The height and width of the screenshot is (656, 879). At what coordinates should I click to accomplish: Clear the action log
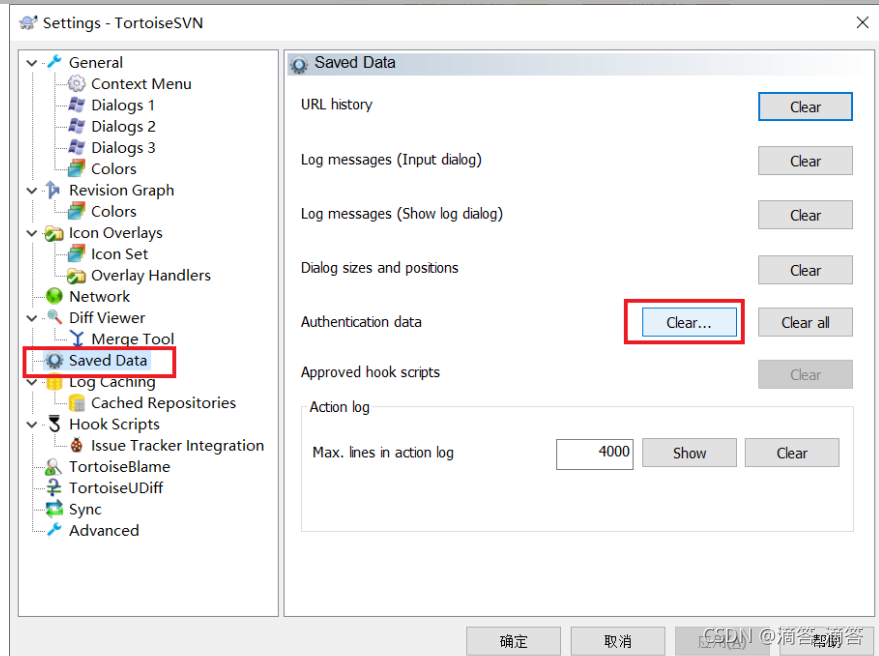tap(792, 452)
